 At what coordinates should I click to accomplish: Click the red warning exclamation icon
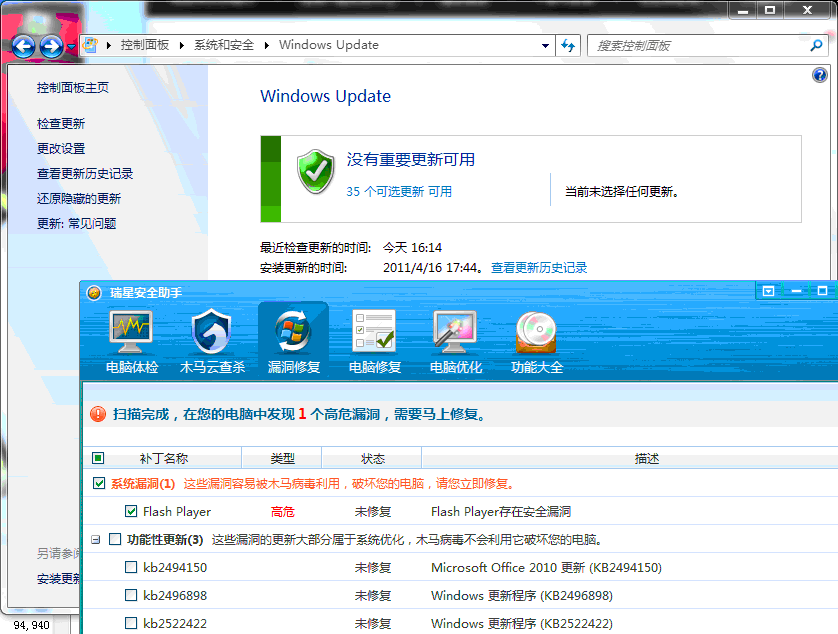(x=98, y=414)
